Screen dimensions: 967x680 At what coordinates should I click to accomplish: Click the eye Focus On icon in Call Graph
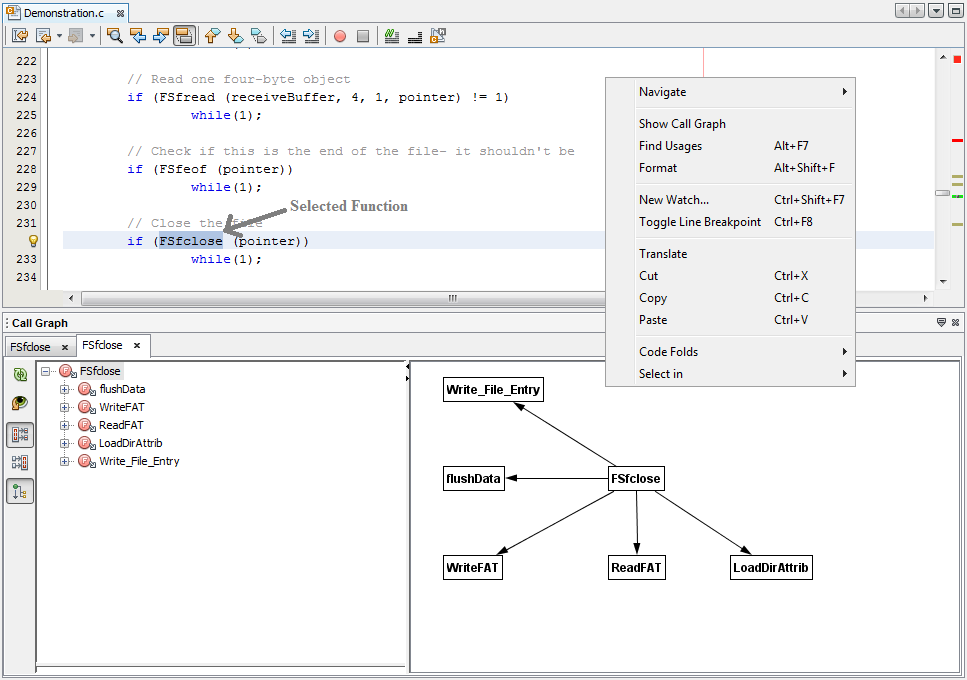(x=20, y=403)
